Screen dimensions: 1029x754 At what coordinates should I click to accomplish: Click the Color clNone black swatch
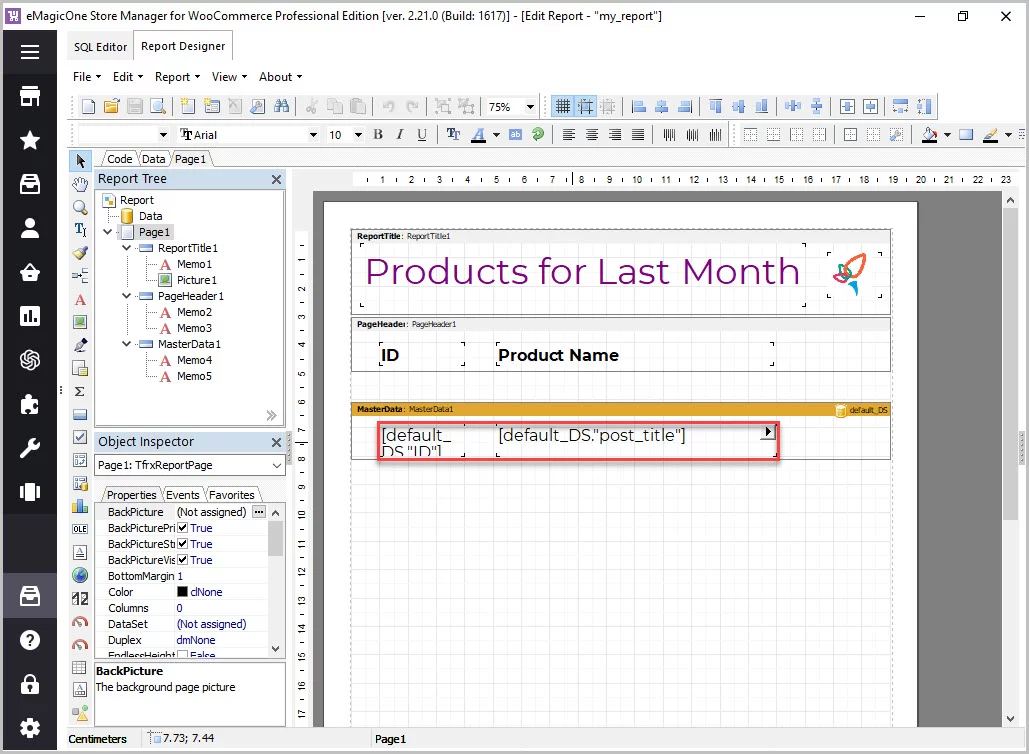[x=182, y=592]
